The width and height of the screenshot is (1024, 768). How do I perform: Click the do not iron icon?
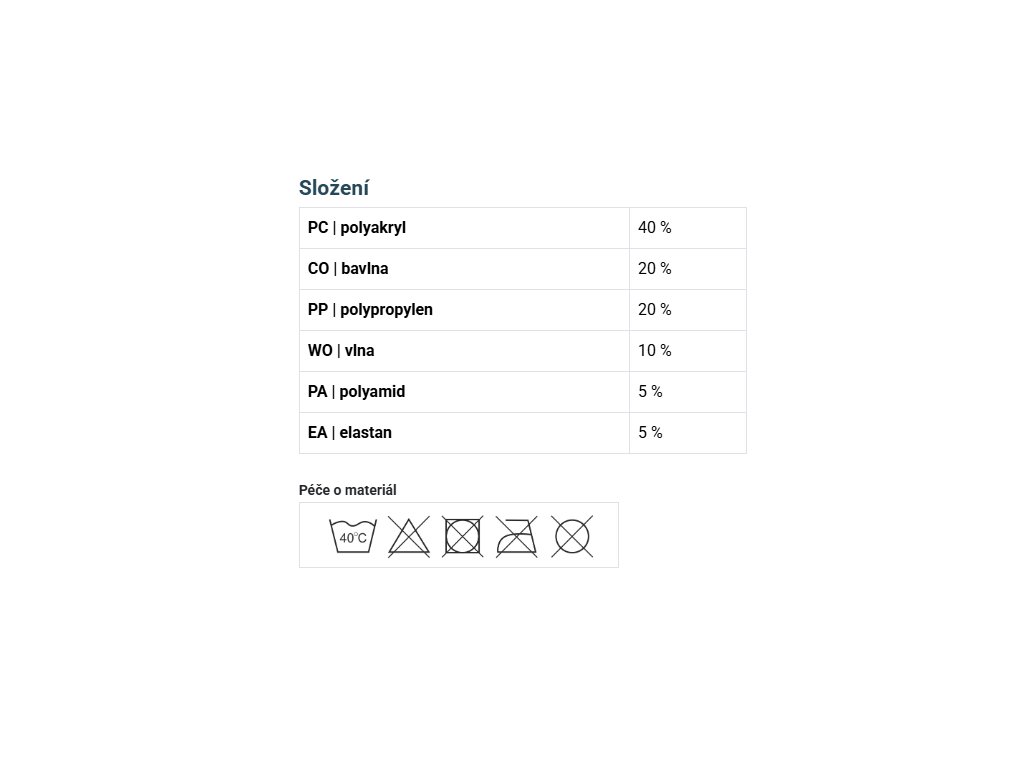[517, 536]
